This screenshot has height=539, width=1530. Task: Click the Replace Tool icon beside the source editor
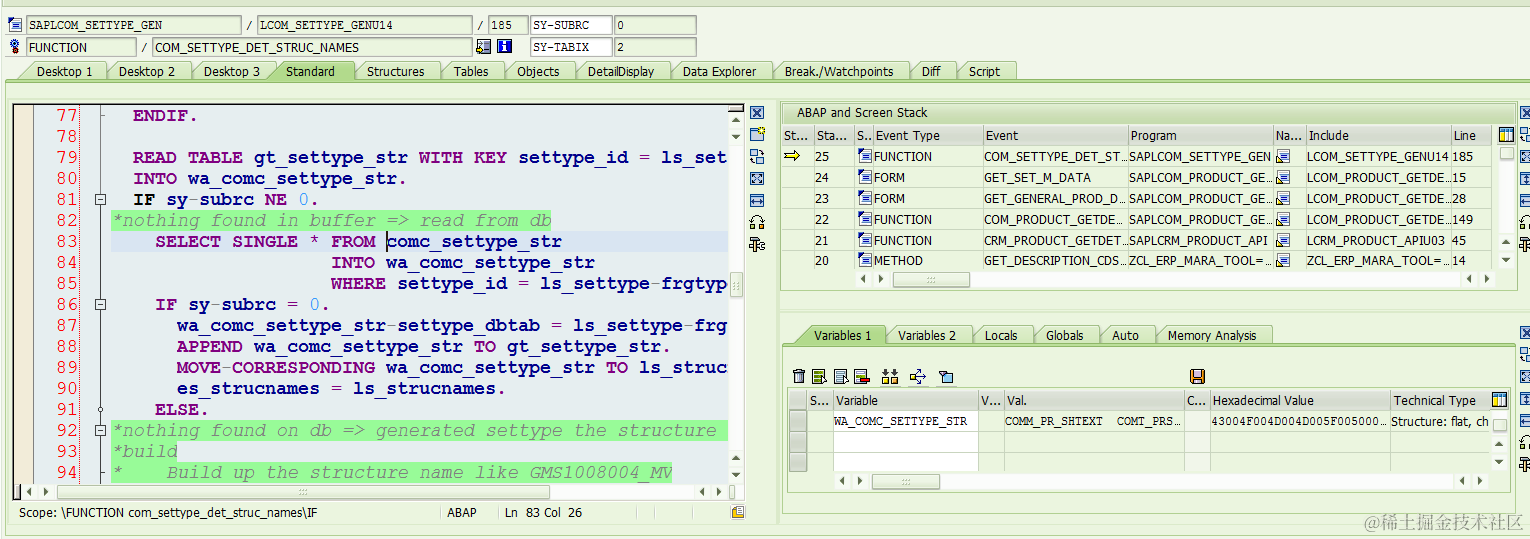[x=757, y=156]
